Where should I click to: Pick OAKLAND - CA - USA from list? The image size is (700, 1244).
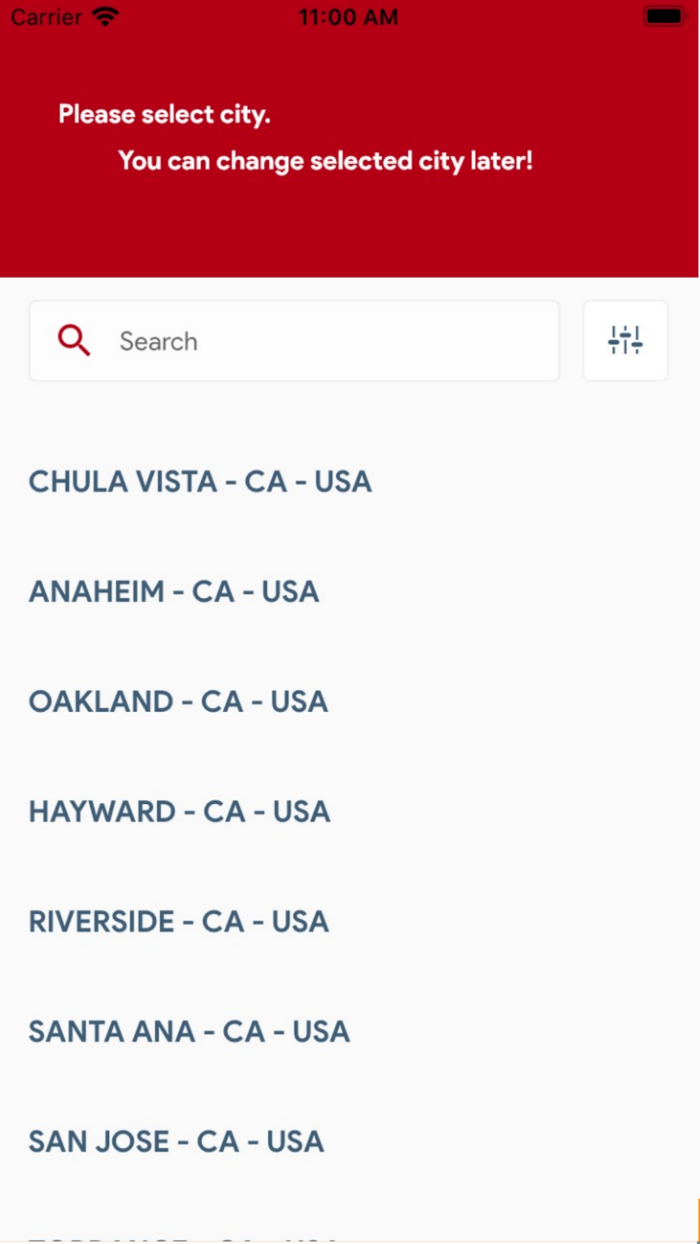tap(178, 702)
